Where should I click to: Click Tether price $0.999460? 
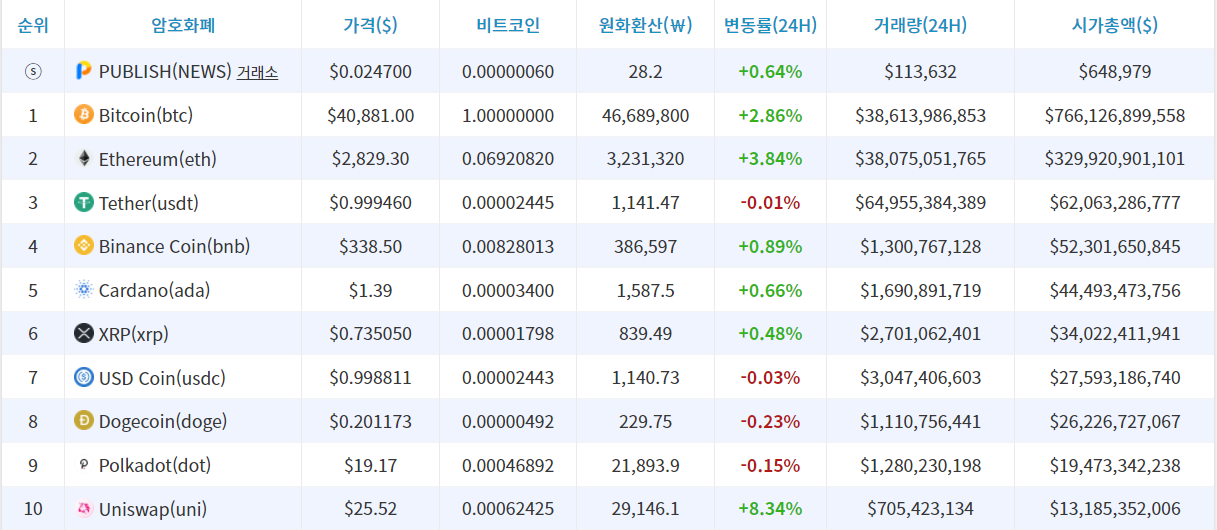371,203
